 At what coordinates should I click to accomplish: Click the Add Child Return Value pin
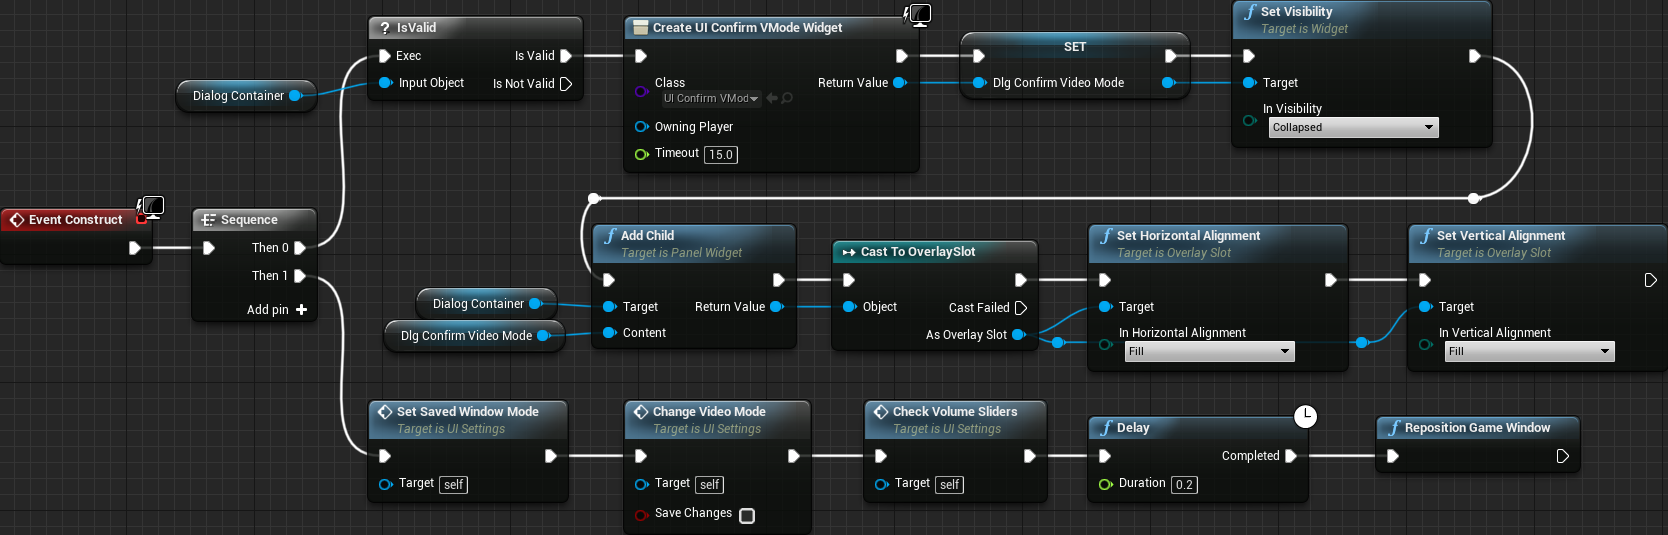point(776,307)
